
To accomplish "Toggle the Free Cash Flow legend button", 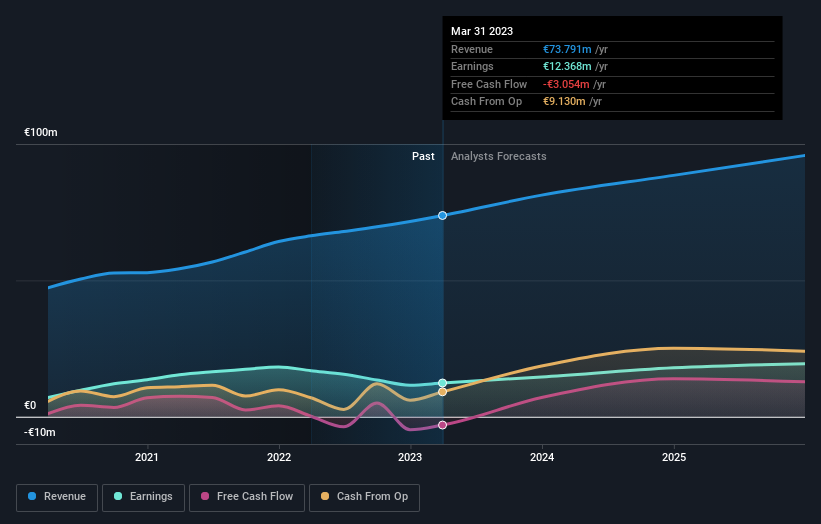I will coord(247,497).
